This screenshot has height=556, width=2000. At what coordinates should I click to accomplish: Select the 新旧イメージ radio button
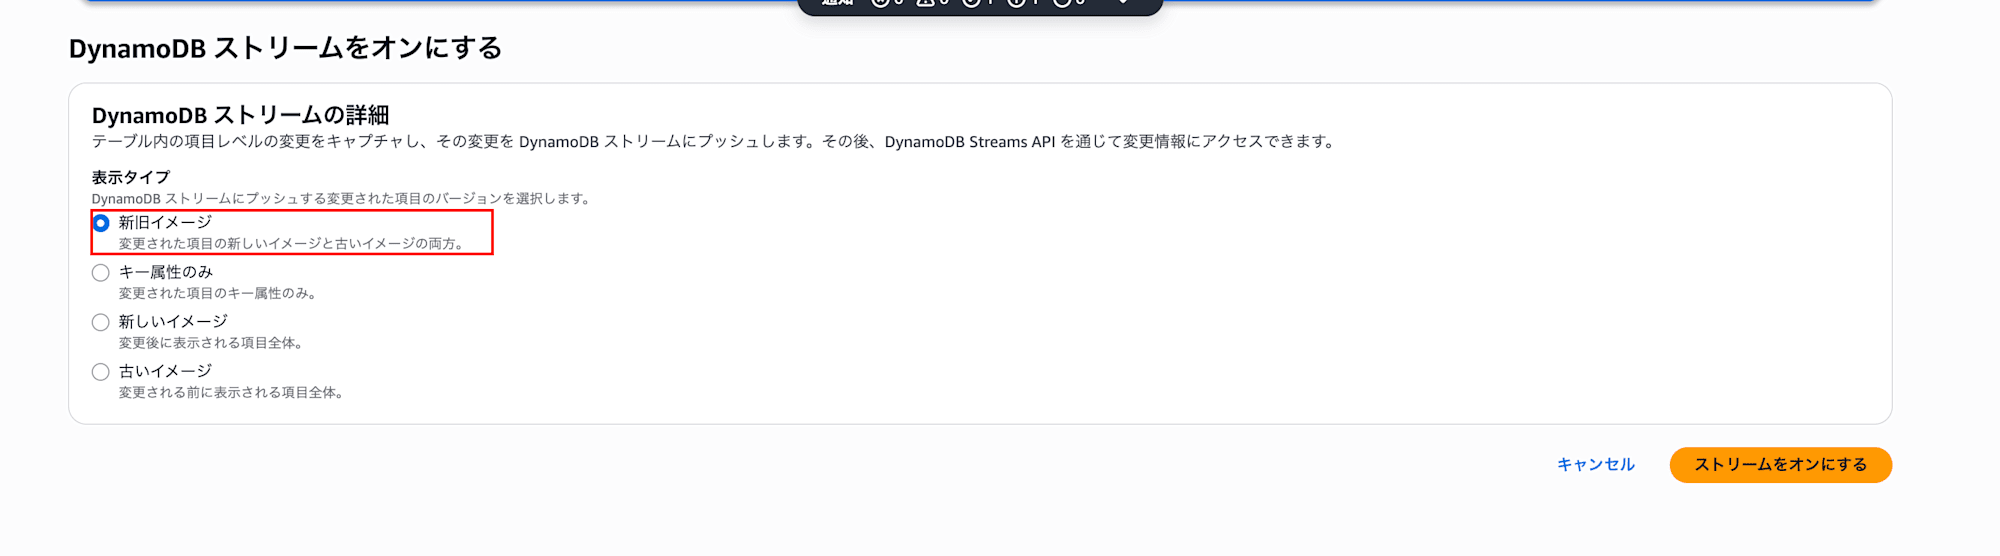tap(101, 223)
